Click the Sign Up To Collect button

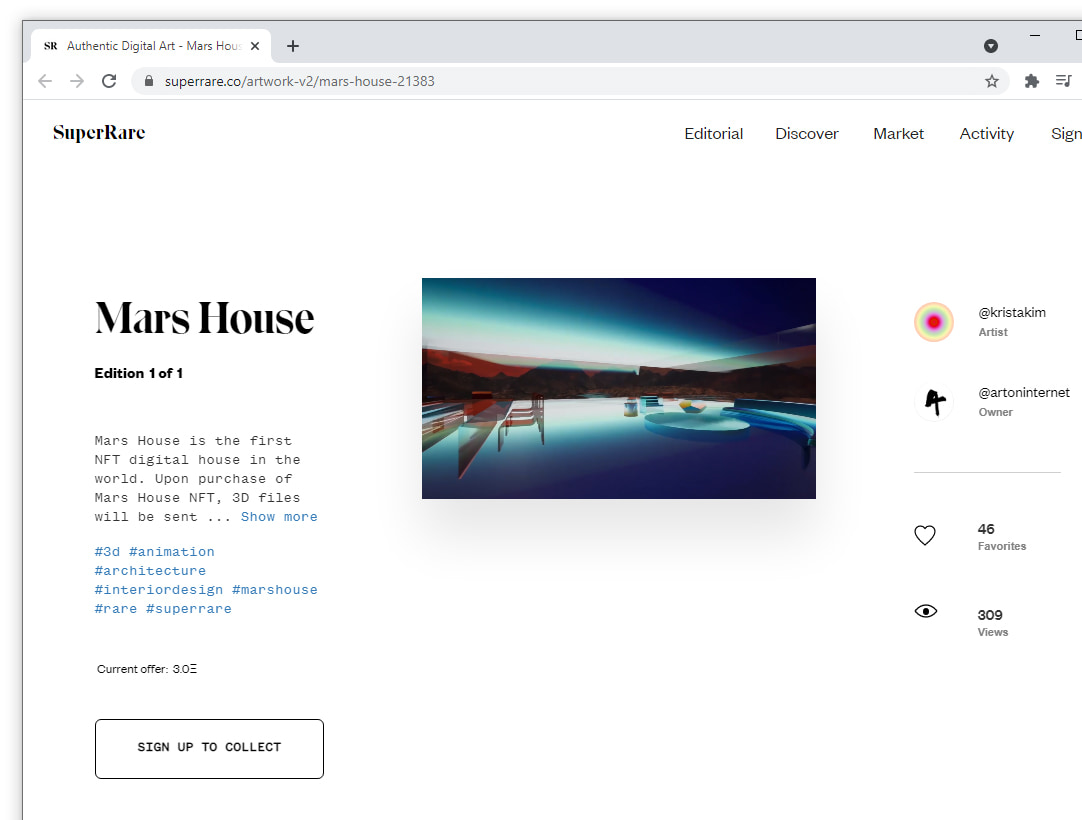click(209, 749)
